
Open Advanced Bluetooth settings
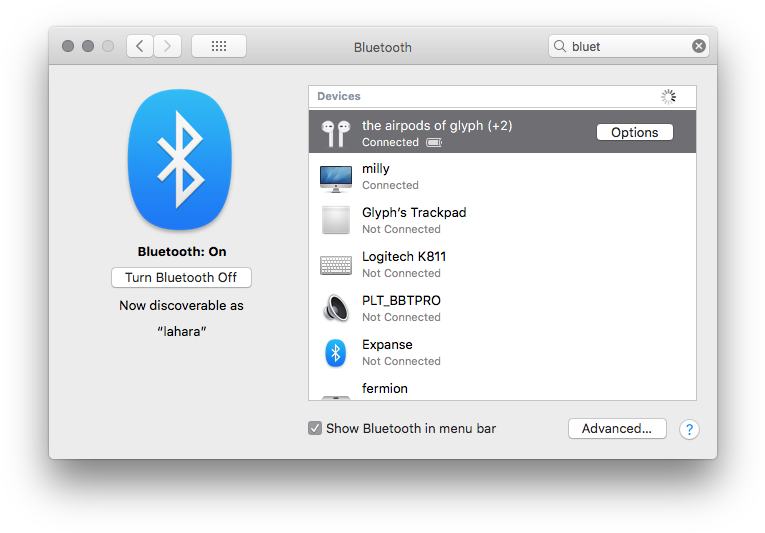pyautogui.click(x=617, y=429)
